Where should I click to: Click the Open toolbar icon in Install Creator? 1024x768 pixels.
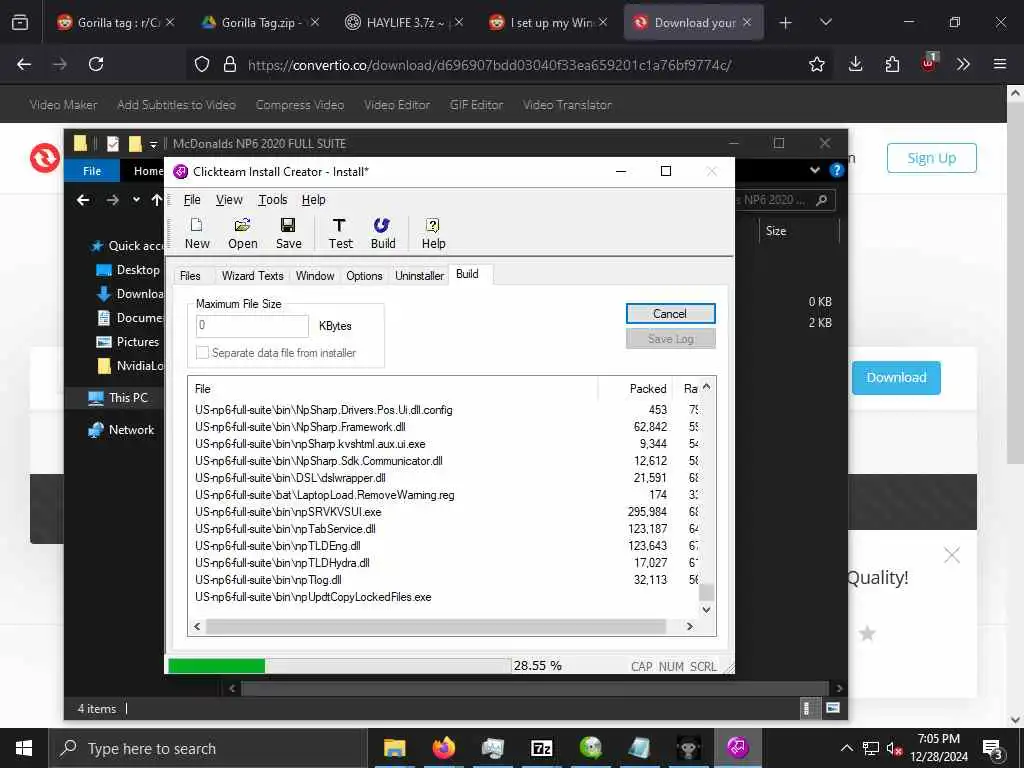[x=242, y=233]
